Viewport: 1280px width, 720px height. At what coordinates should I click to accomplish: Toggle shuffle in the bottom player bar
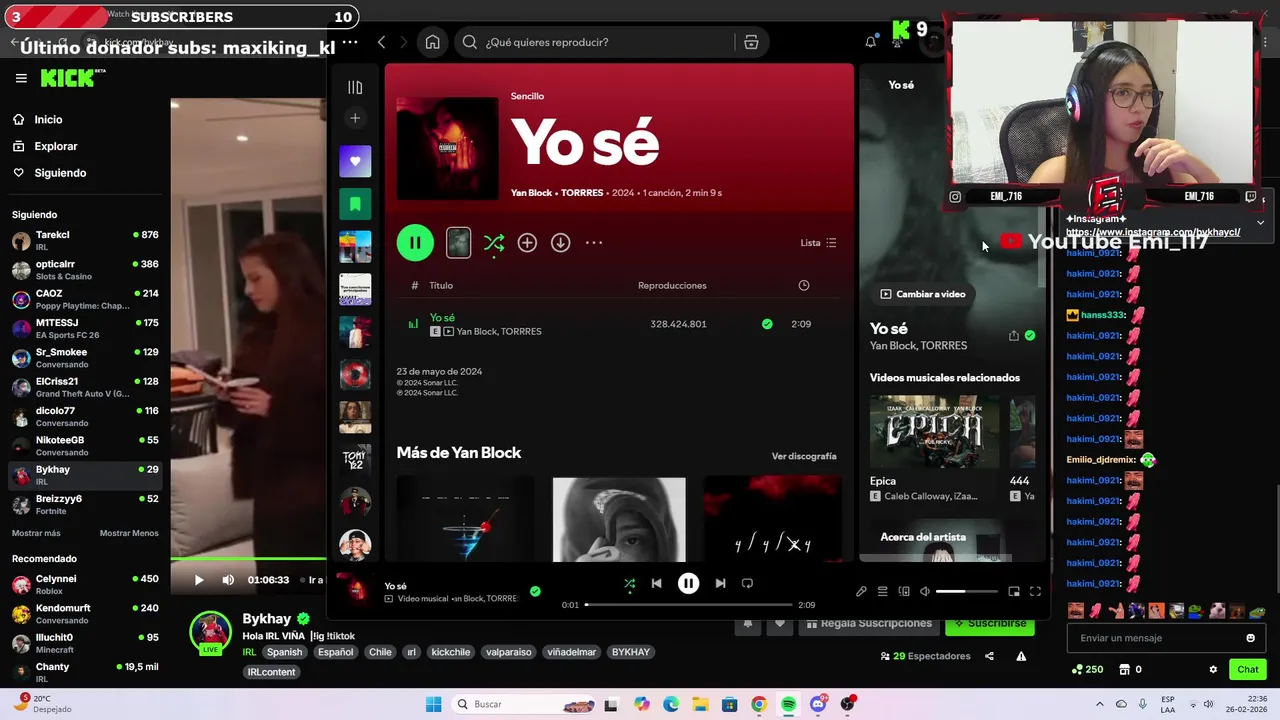629,583
